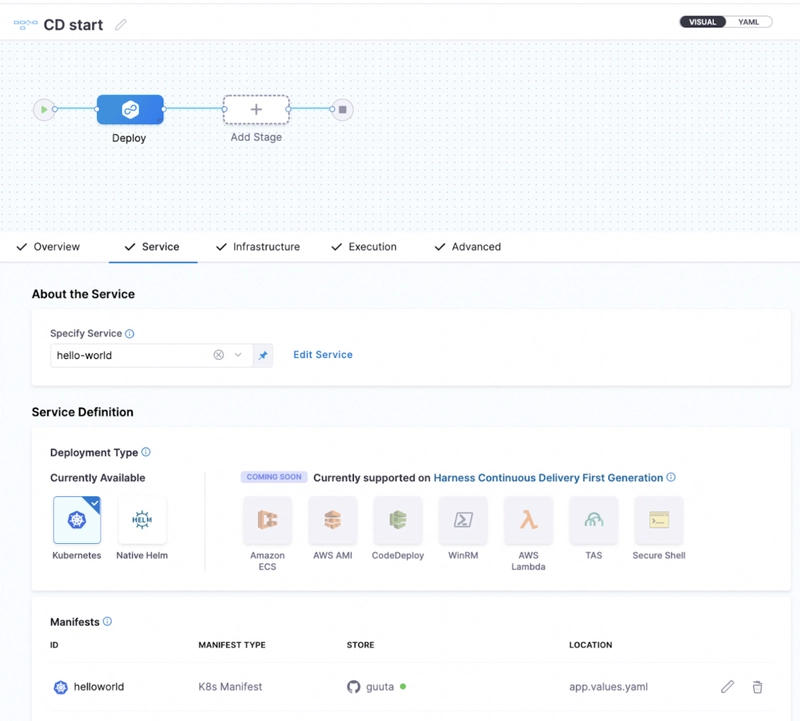Show info for Deployment Type
800x721 pixels.
[x=146, y=452]
